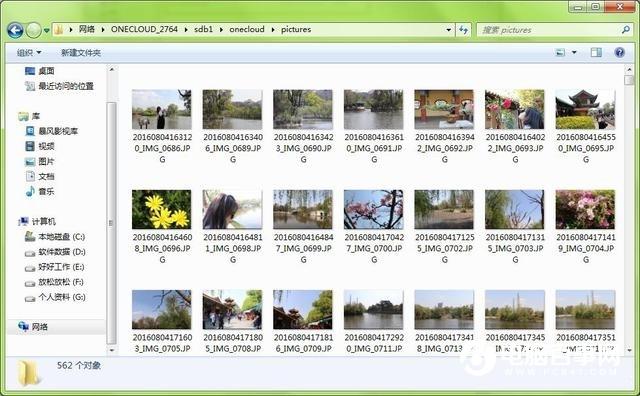This screenshot has height=396, width=640.
Task: Select 网络 in the navigation pane
Action: click(x=33, y=327)
